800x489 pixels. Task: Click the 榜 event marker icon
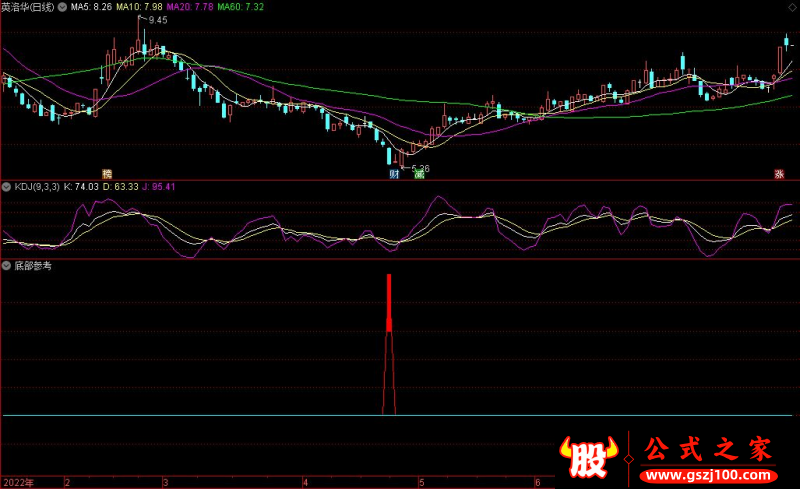[x=107, y=174]
